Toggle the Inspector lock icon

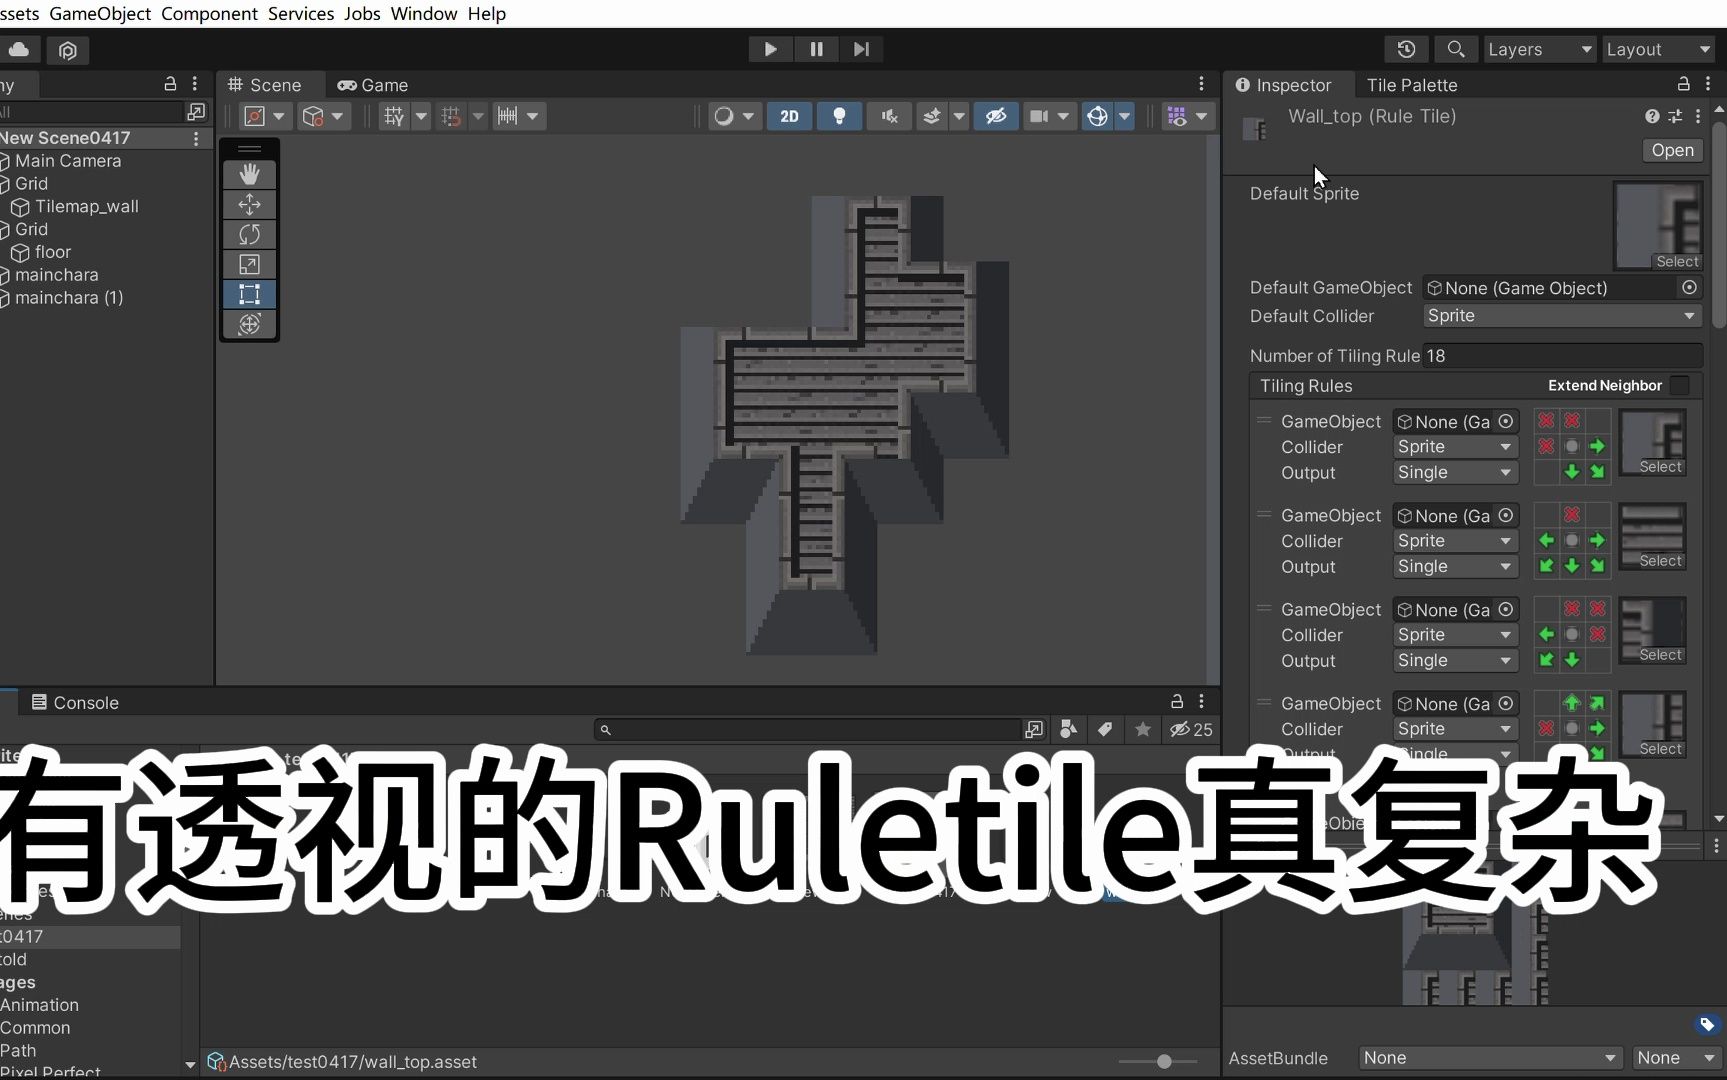(1683, 84)
